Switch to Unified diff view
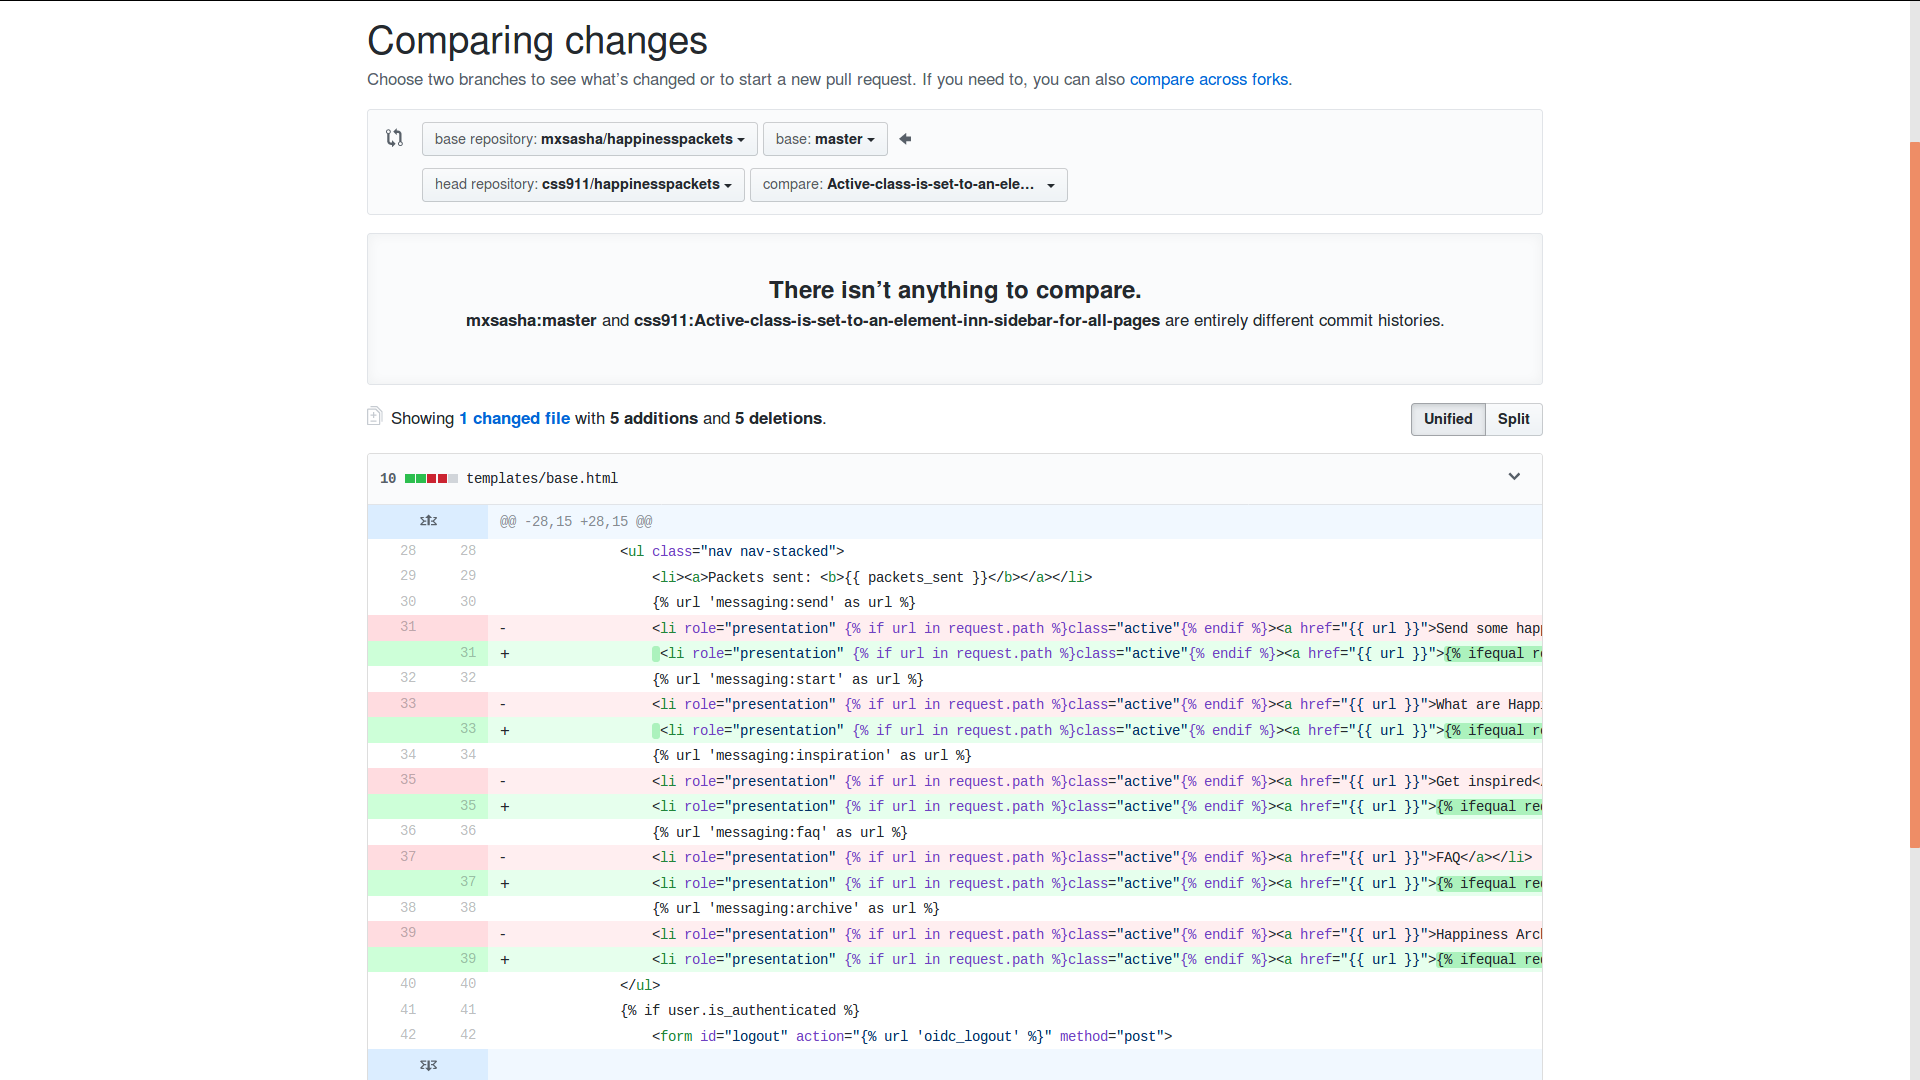Image resolution: width=1920 pixels, height=1080 pixels. pyautogui.click(x=1447, y=419)
